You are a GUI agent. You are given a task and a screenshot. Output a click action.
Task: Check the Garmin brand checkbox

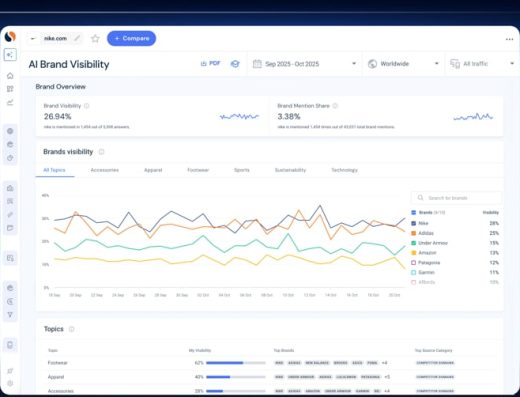click(414, 273)
